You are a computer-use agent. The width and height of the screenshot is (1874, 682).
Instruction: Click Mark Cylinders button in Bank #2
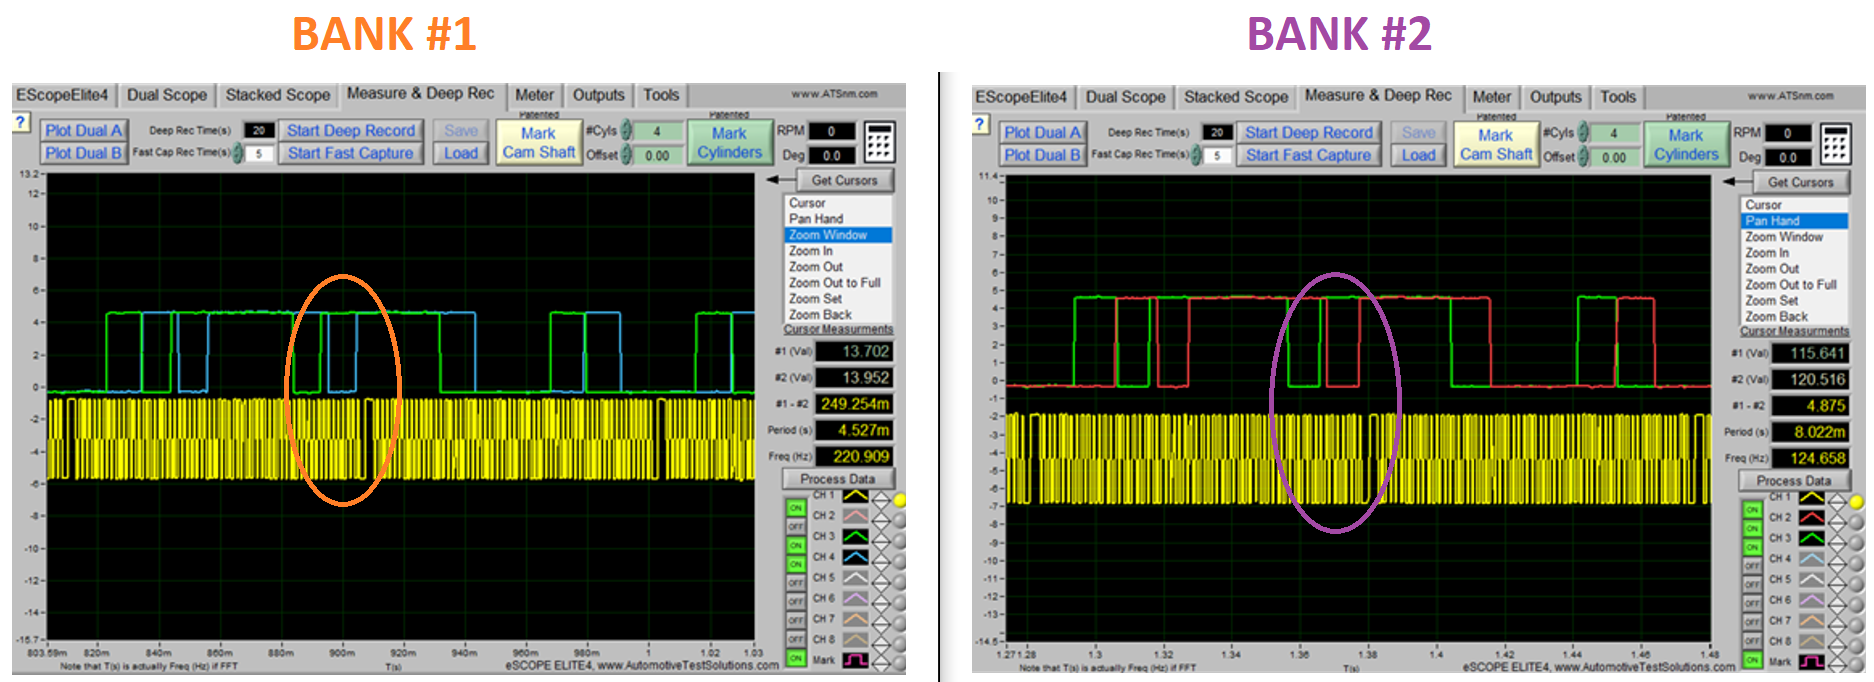coord(1686,144)
